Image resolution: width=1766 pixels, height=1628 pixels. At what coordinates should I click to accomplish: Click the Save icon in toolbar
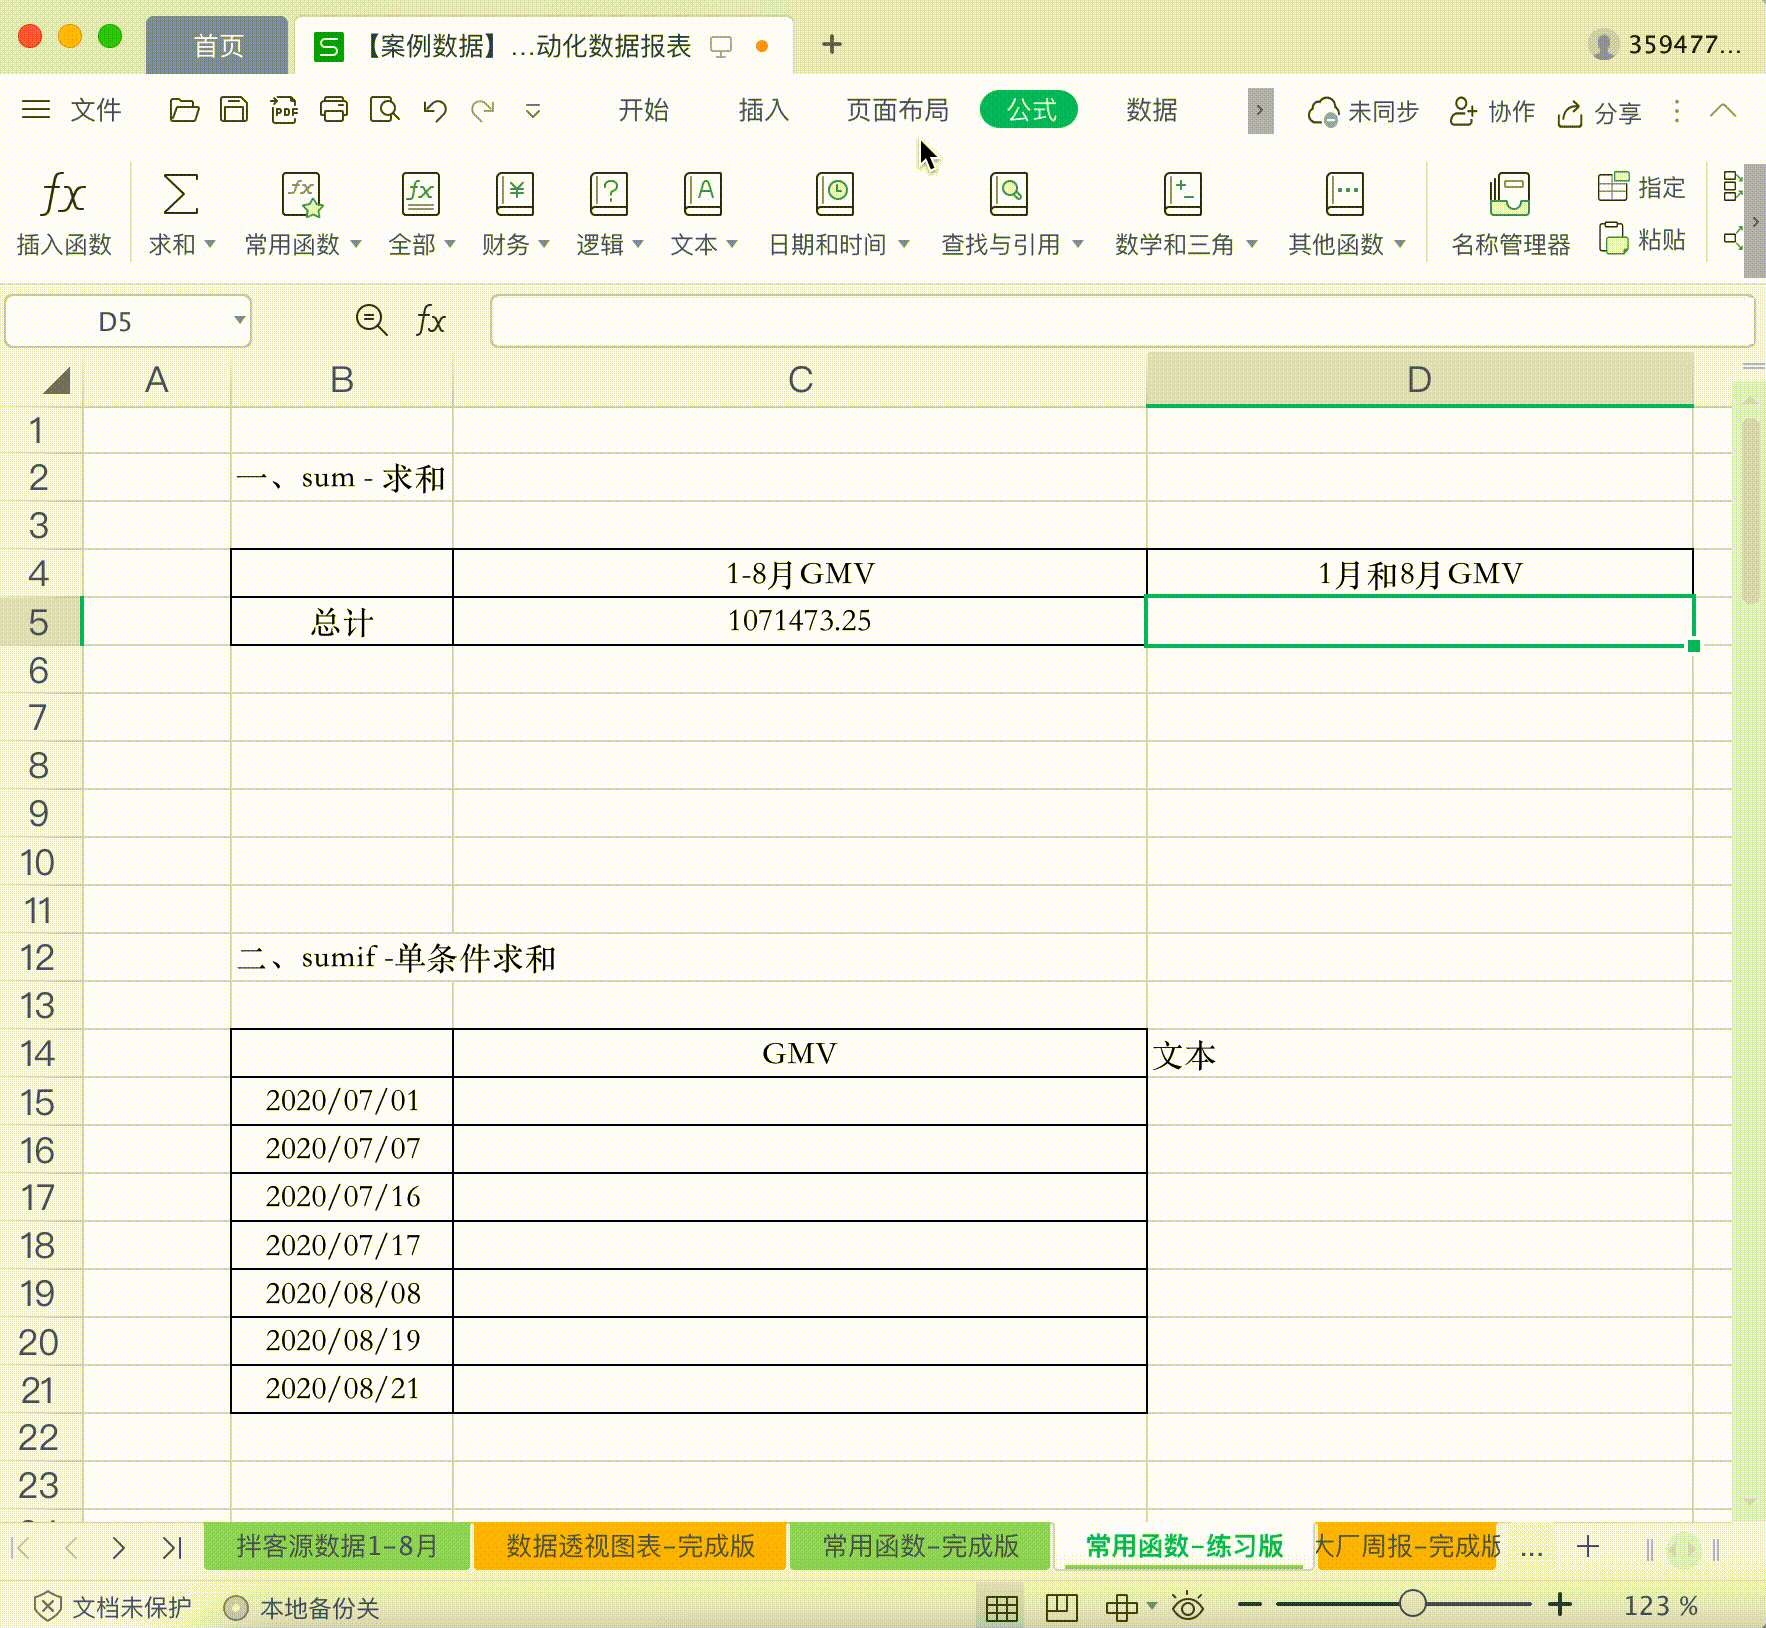(234, 110)
